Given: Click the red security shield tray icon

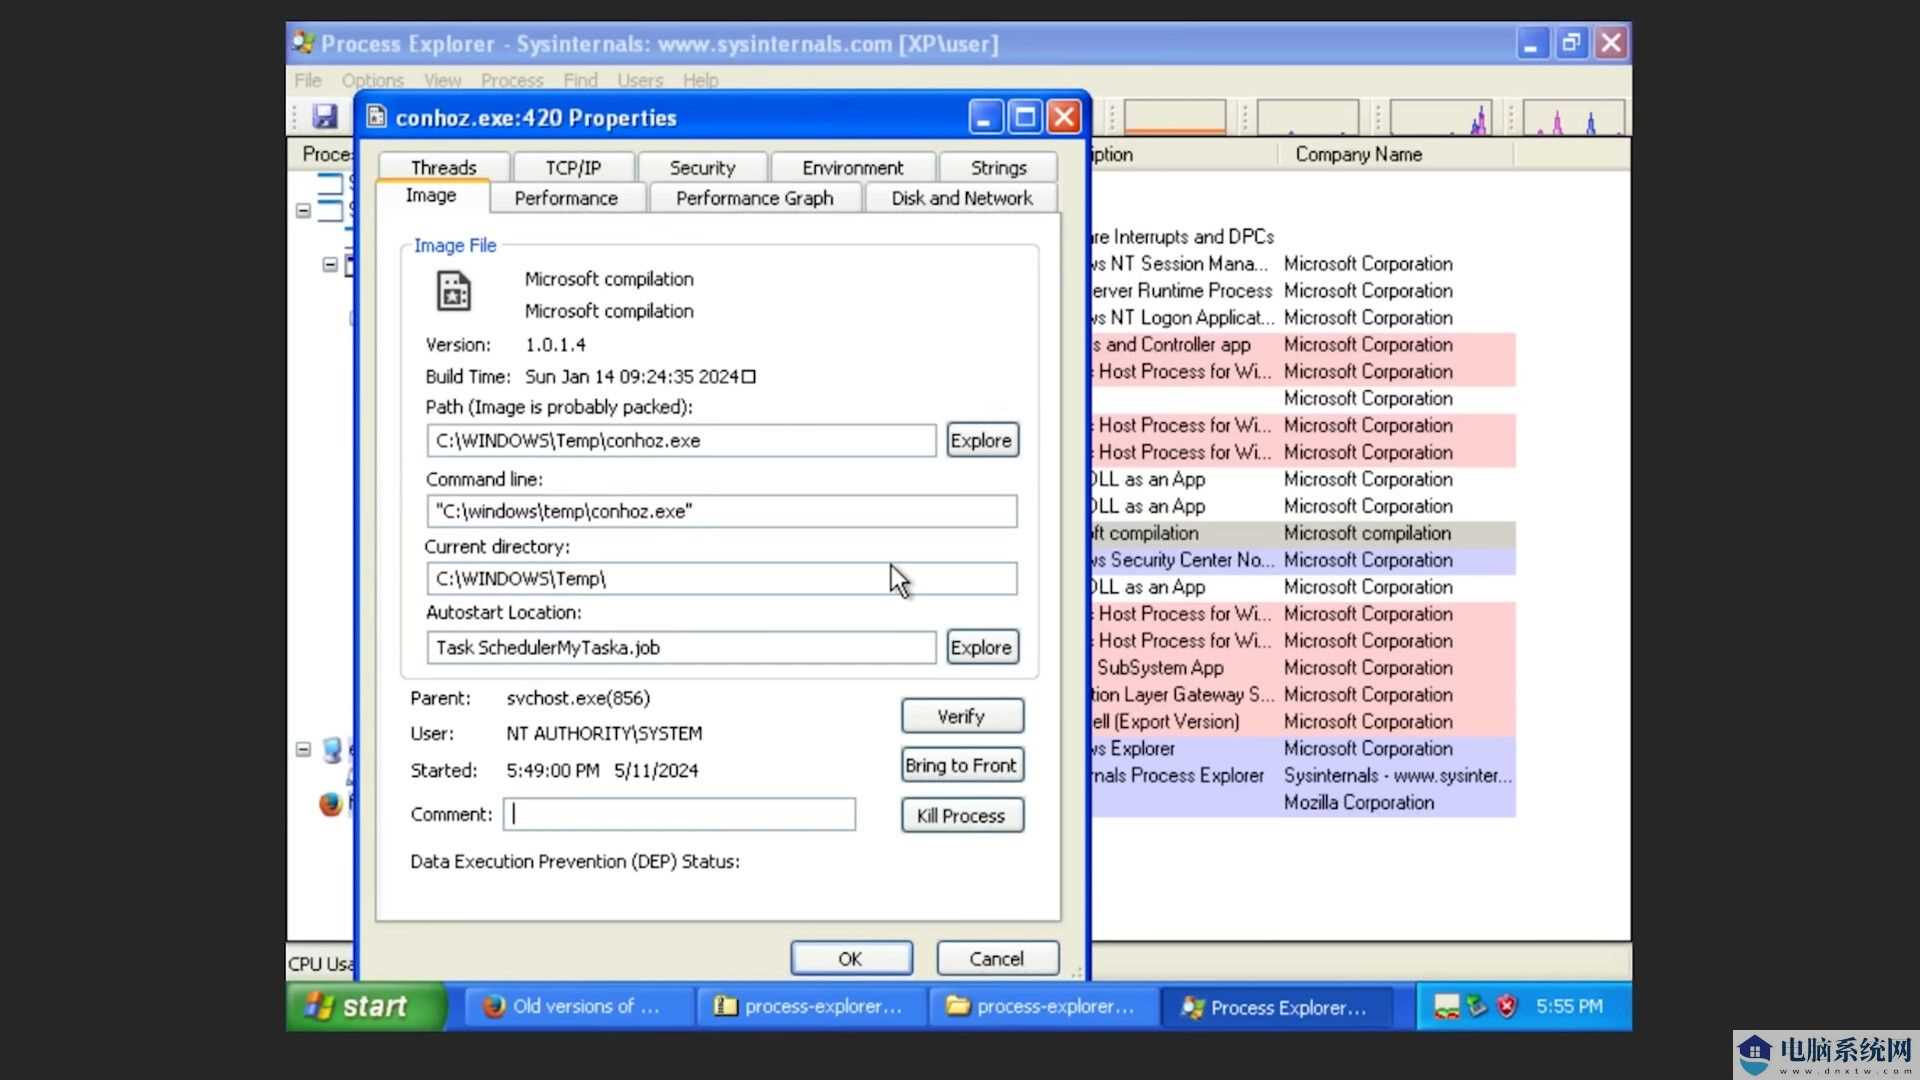Looking at the screenshot, I should click(x=1507, y=1007).
